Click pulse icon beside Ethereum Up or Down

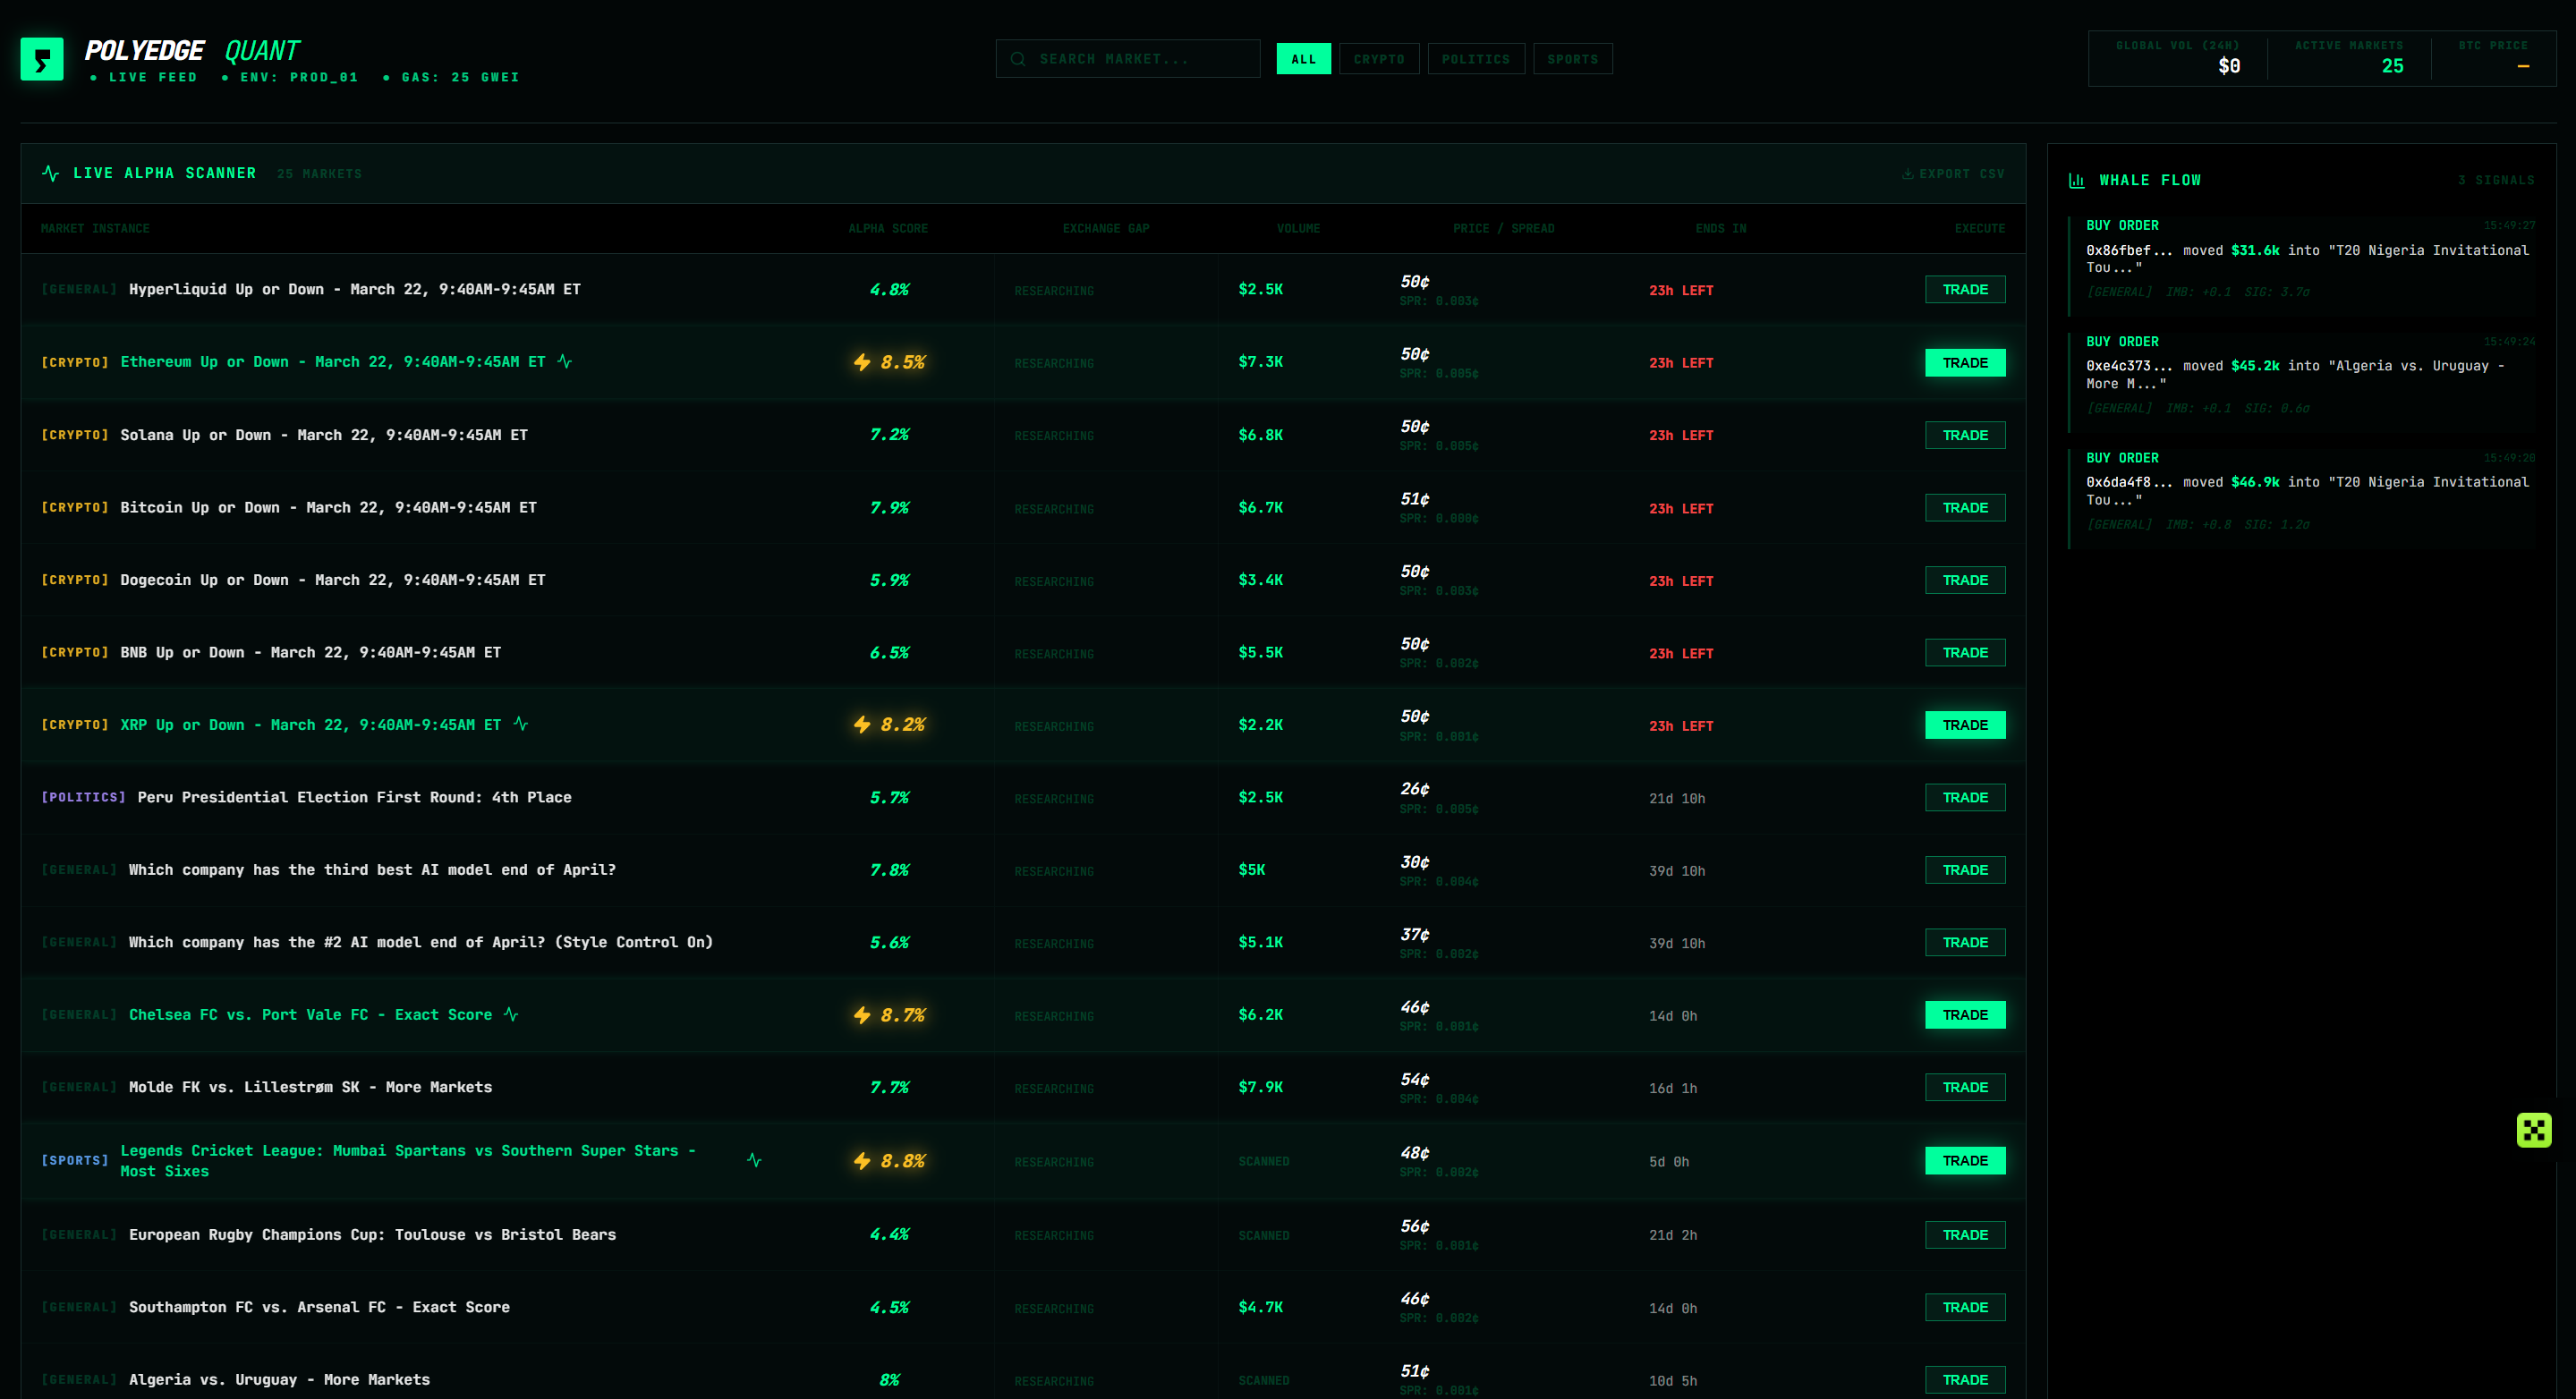[x=565, y=361]
